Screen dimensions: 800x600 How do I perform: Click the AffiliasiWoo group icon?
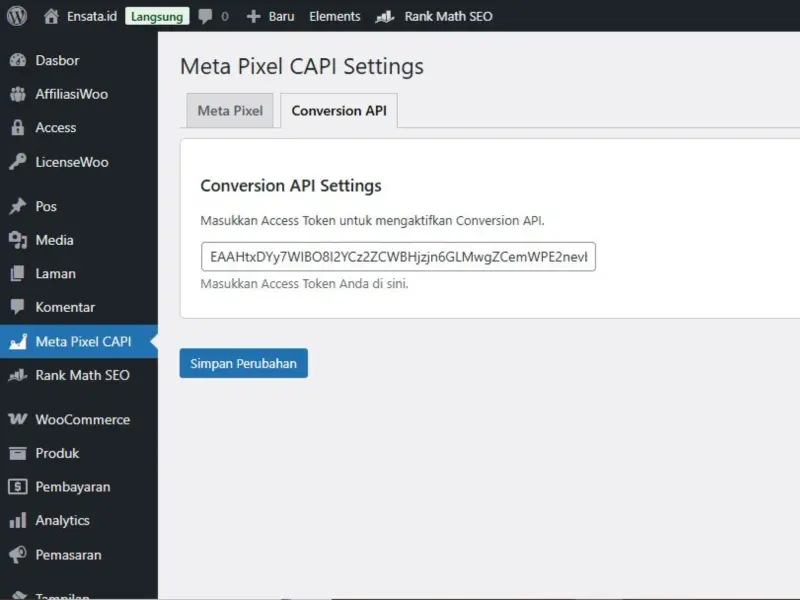pyautogui.click(x=17, y=94)
